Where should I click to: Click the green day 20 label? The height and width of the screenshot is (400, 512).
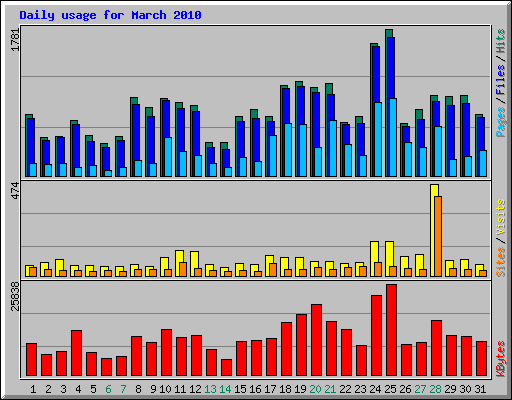315,389
